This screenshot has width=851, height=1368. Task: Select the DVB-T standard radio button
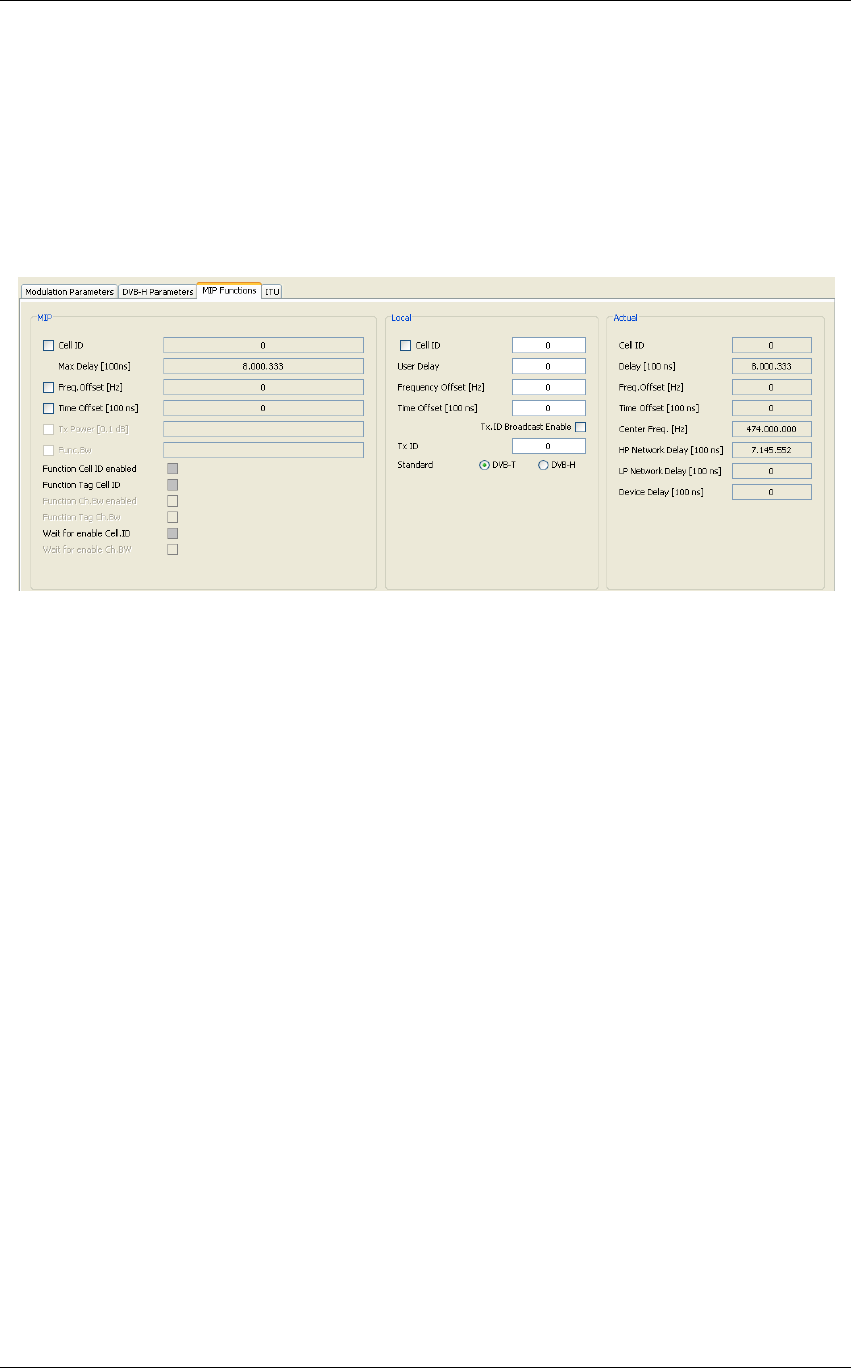click(x=485, y=465)
